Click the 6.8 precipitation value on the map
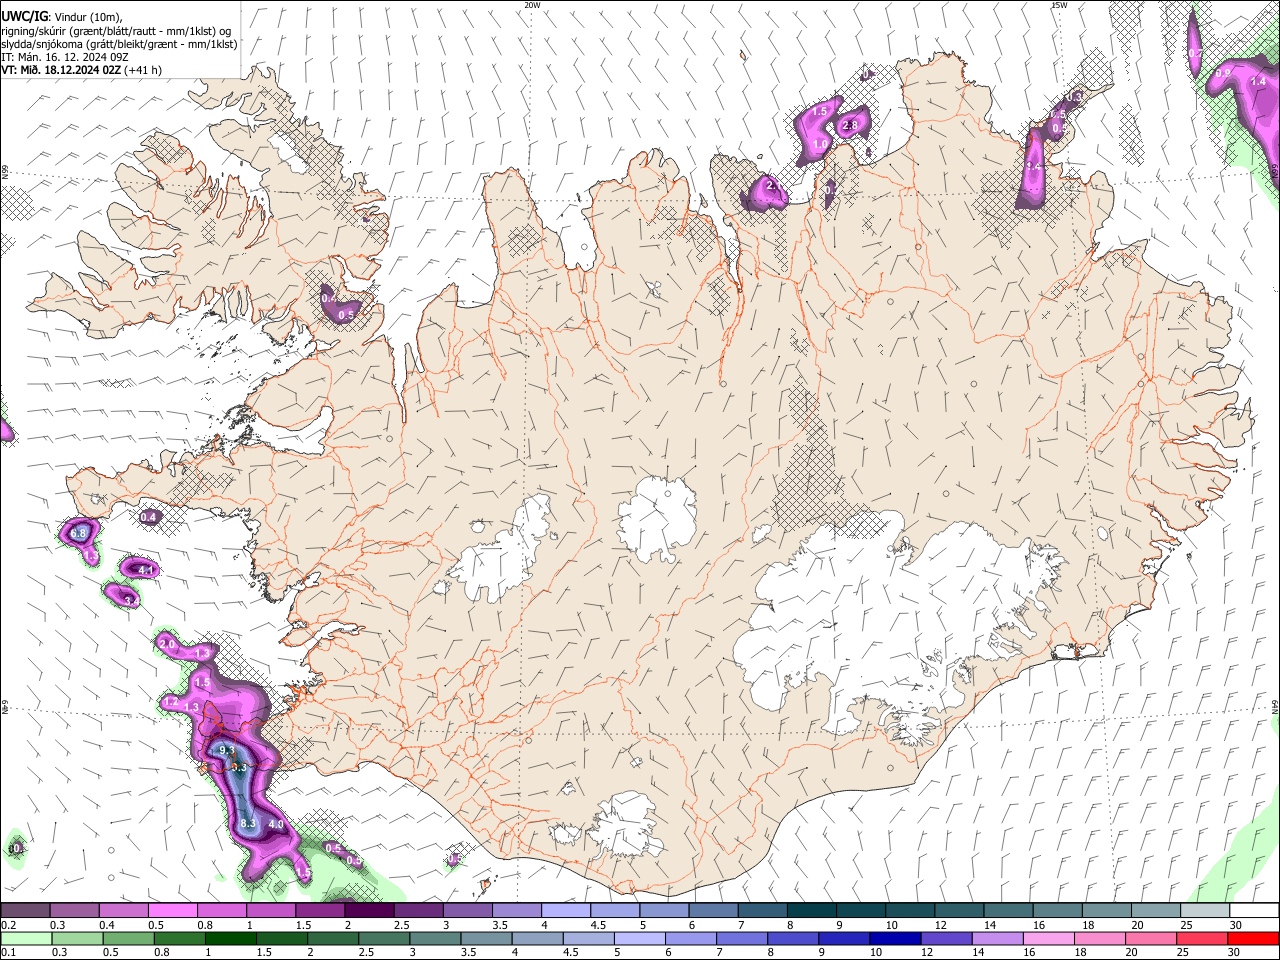The height and width of the screenshot is (960, 1280). 79,535
